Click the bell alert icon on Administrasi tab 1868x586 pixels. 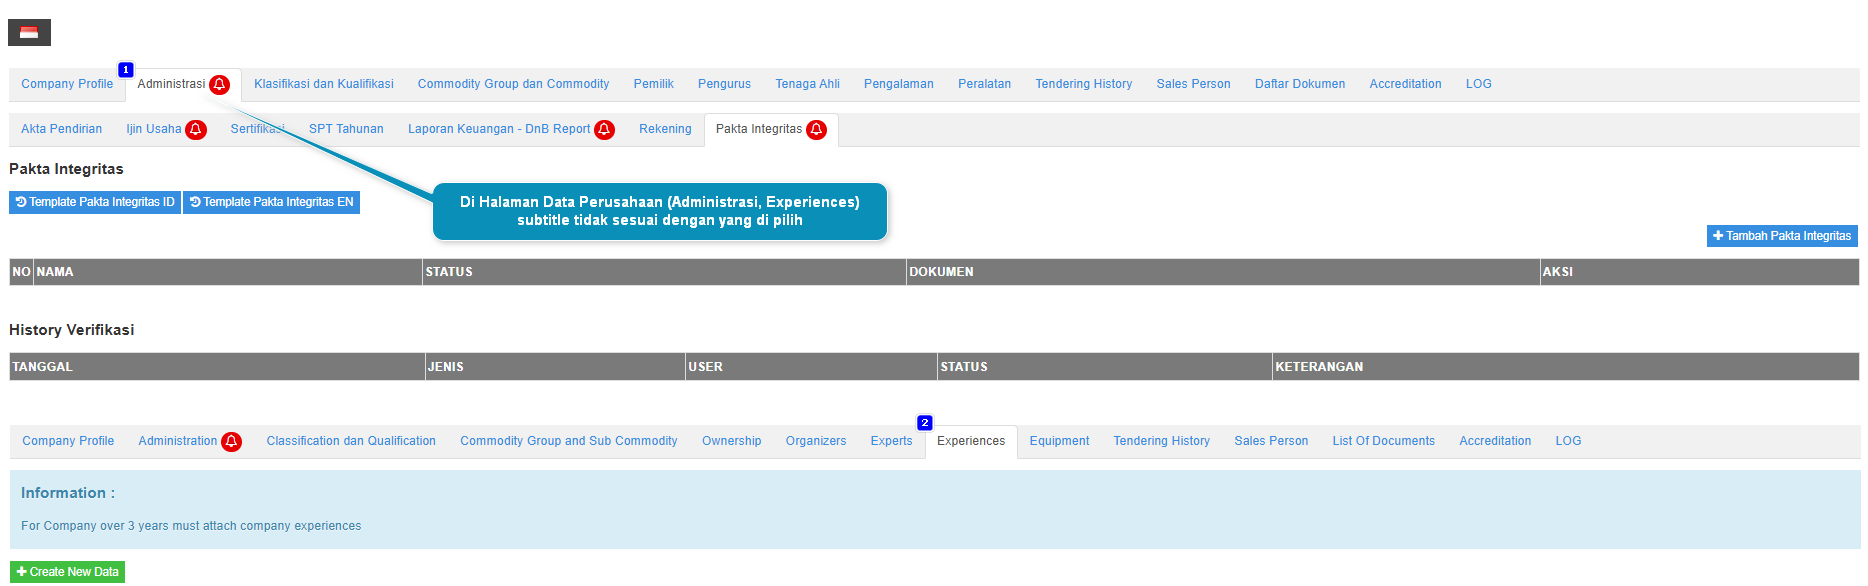click(219, 85)
